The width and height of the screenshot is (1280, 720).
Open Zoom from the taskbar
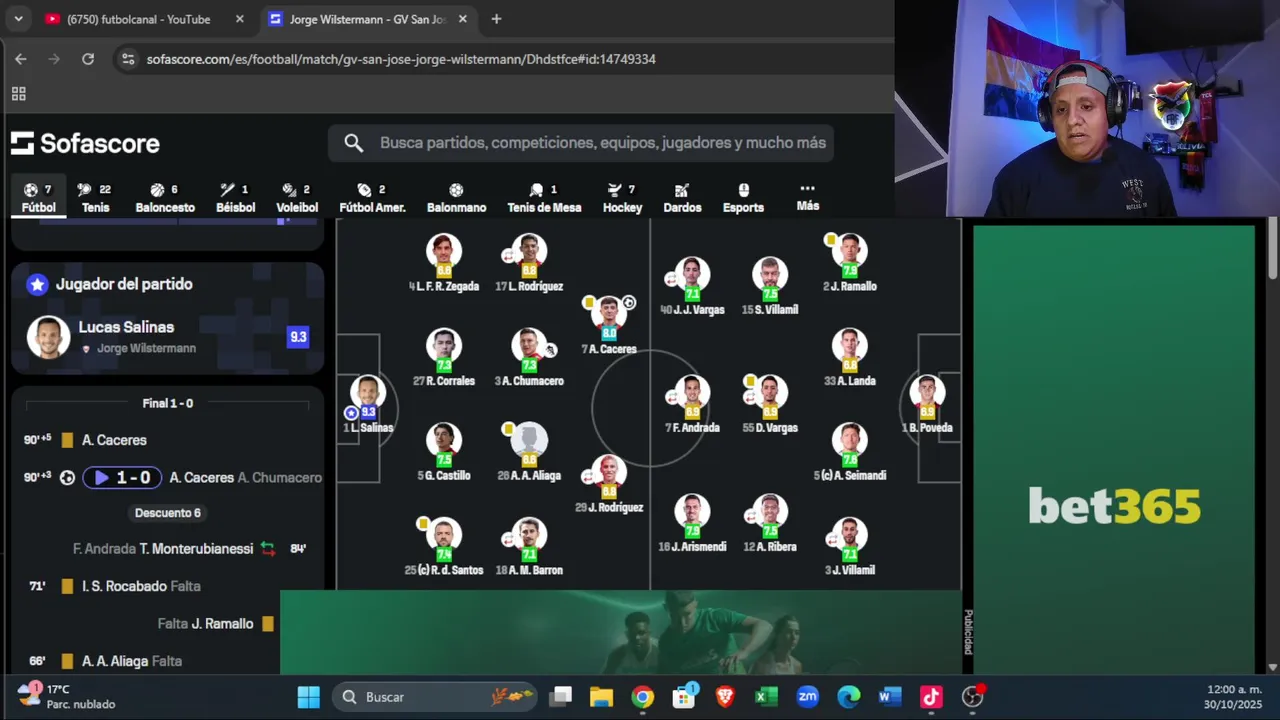tap(807, 697)
